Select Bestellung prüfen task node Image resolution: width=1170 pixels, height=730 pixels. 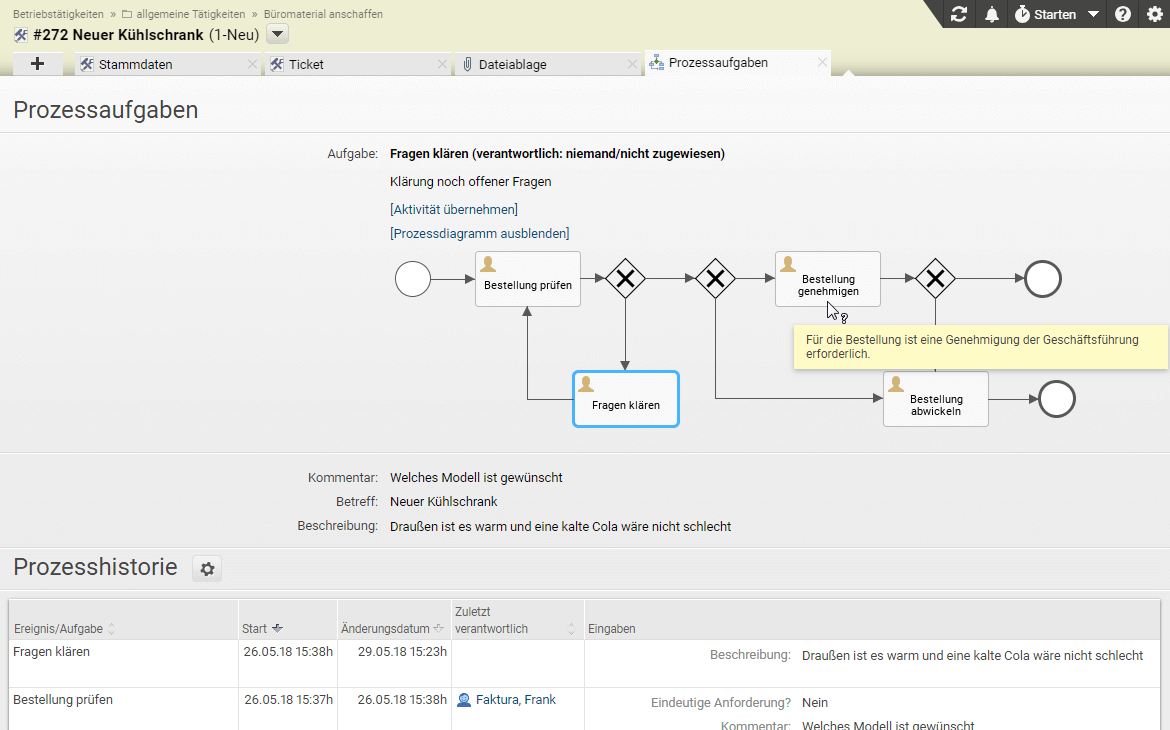pos(528,279)
